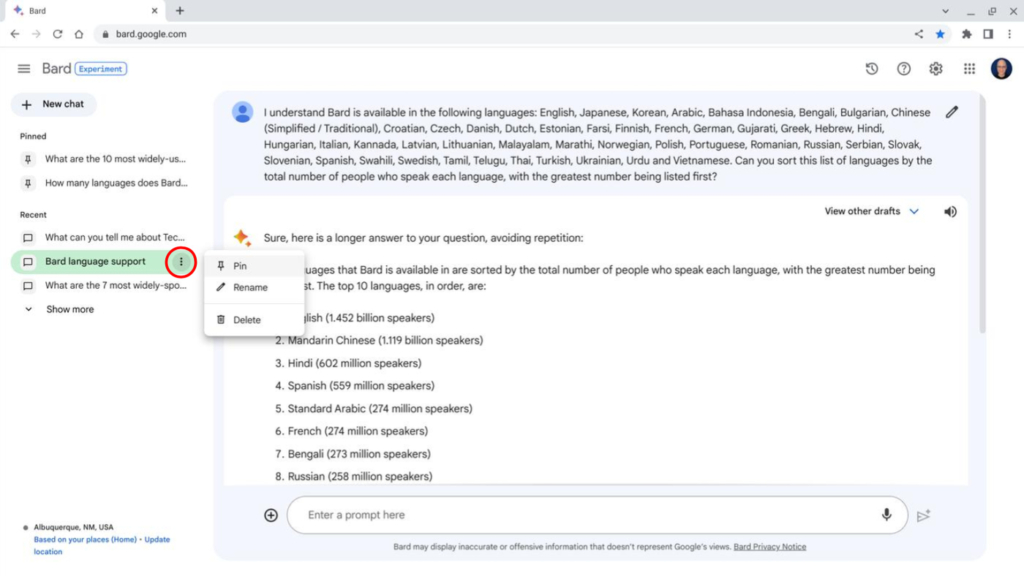Bookmark the page with the star icon
The image size is (1024, 576).
coord(940,33)
